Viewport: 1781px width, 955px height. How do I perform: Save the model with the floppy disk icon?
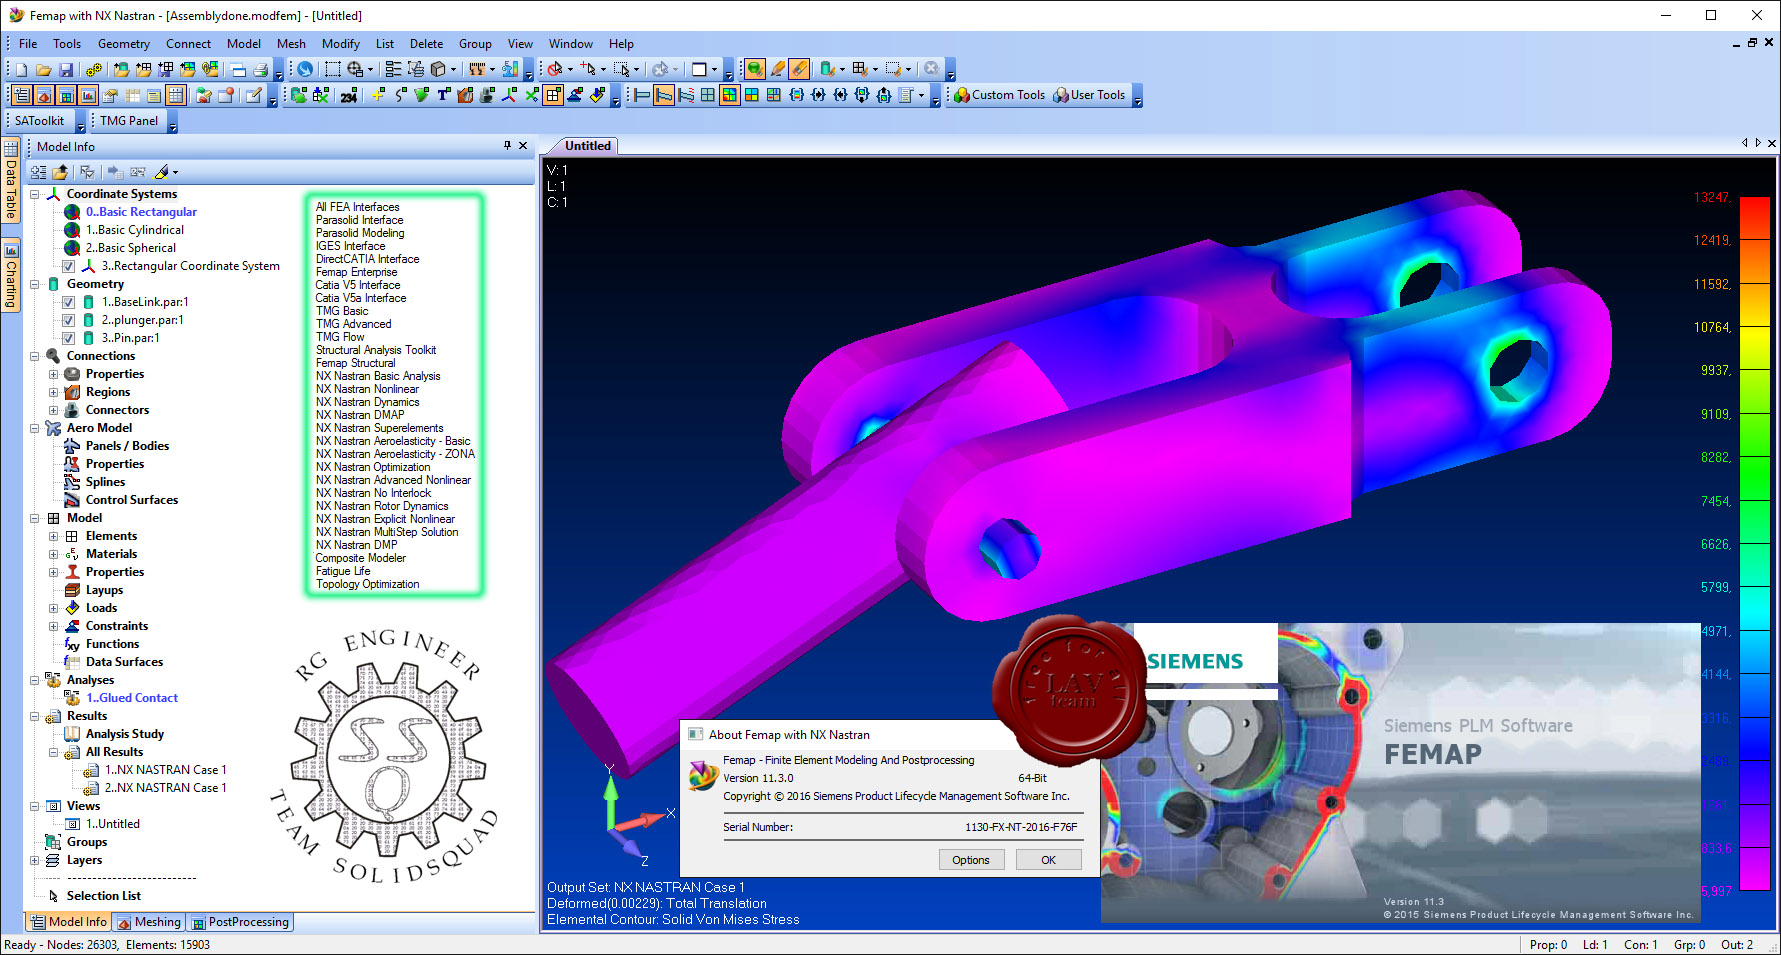tap(66, 69)
